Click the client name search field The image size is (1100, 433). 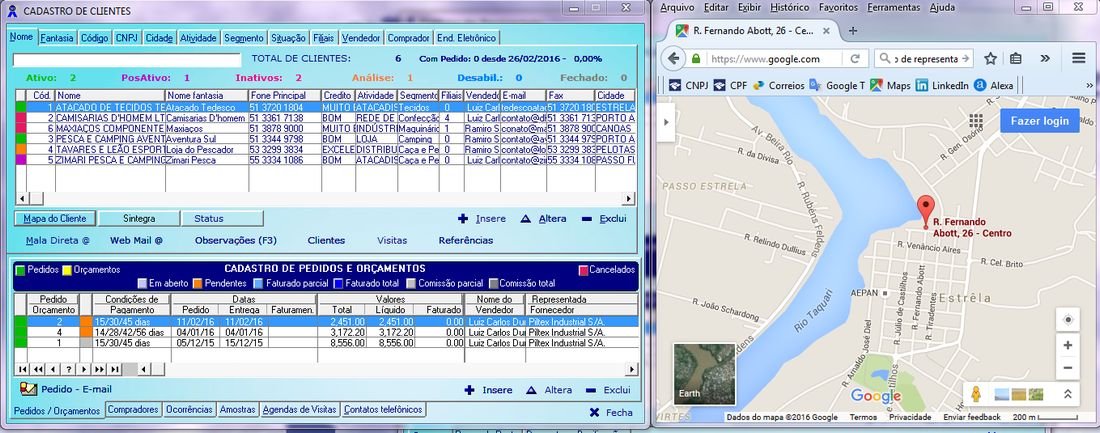126,60
